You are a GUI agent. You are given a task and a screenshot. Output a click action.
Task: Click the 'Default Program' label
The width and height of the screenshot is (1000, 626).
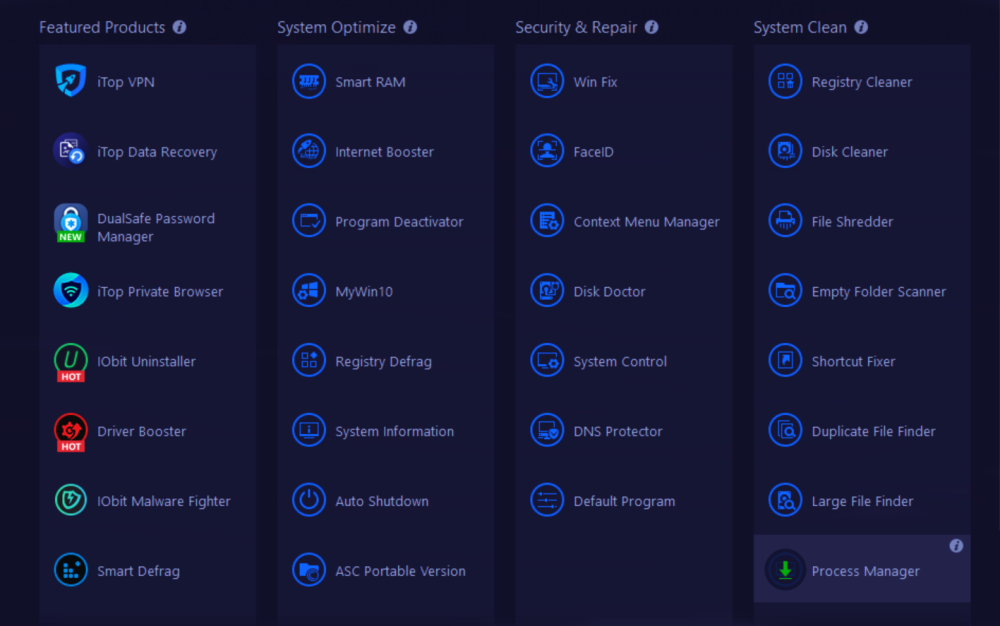click(624, 502)
